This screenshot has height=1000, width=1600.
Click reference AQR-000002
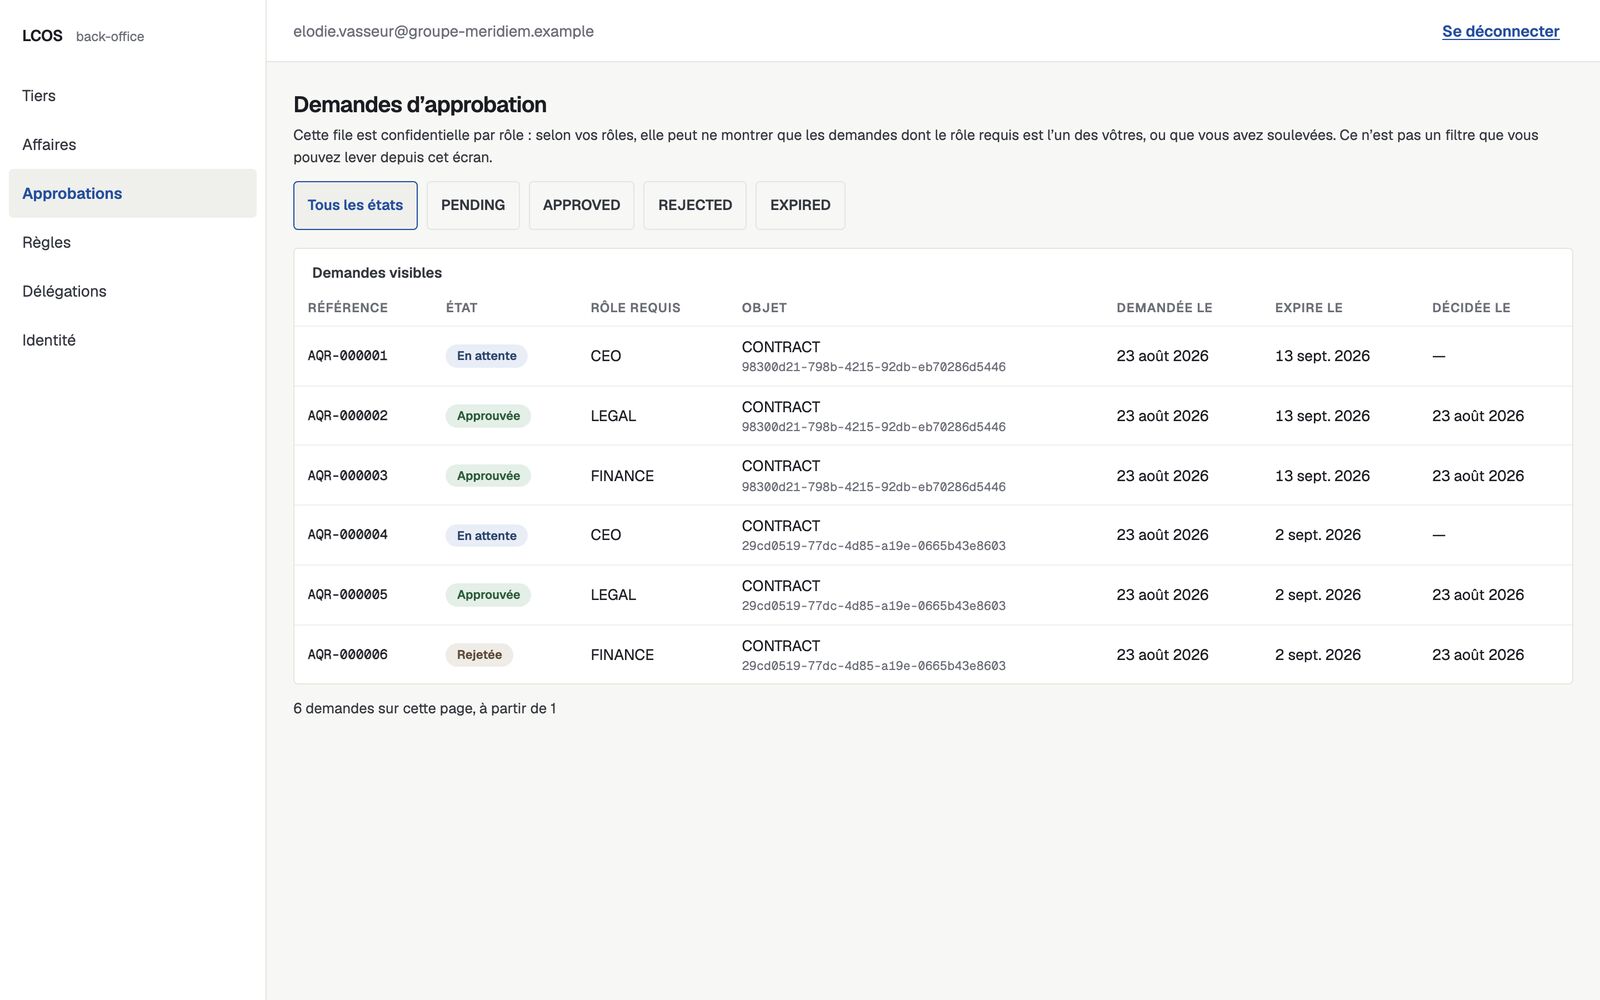pyautogui.click(x=347, y=416)
